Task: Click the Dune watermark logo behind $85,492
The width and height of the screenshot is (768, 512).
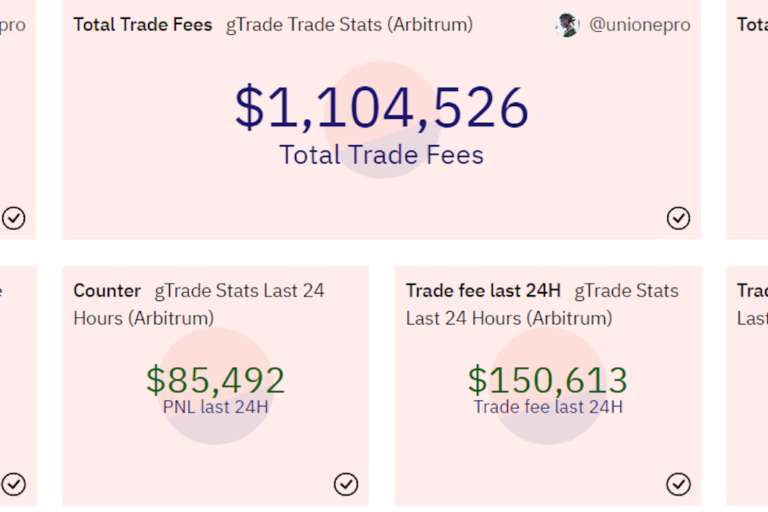Action: [x=216, y=386]
